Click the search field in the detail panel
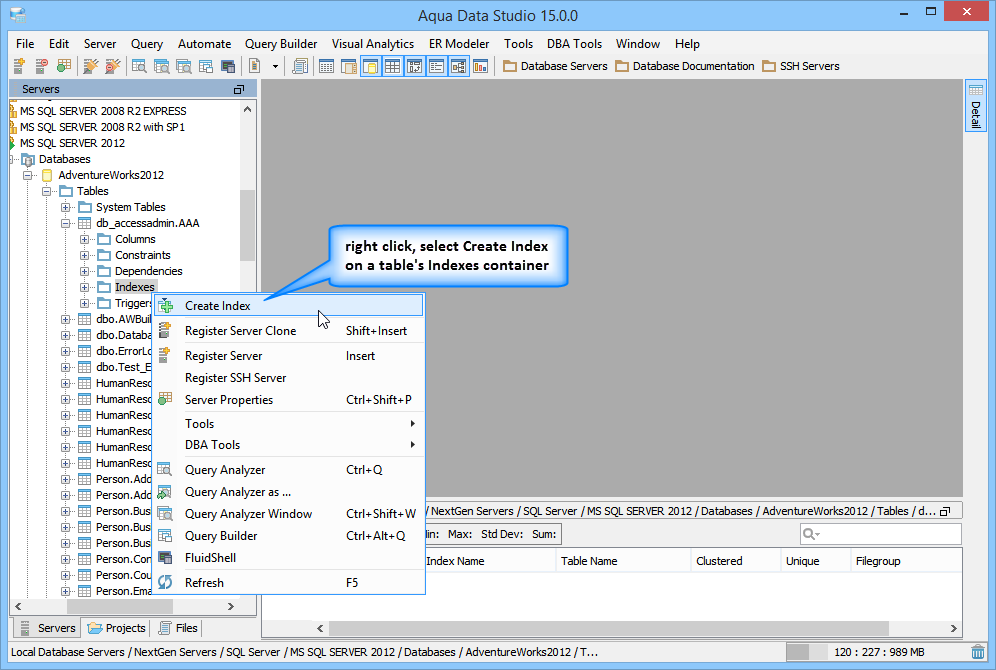Image resolution: width=996 pixels, height=670 pixels. tap(880, 534)
